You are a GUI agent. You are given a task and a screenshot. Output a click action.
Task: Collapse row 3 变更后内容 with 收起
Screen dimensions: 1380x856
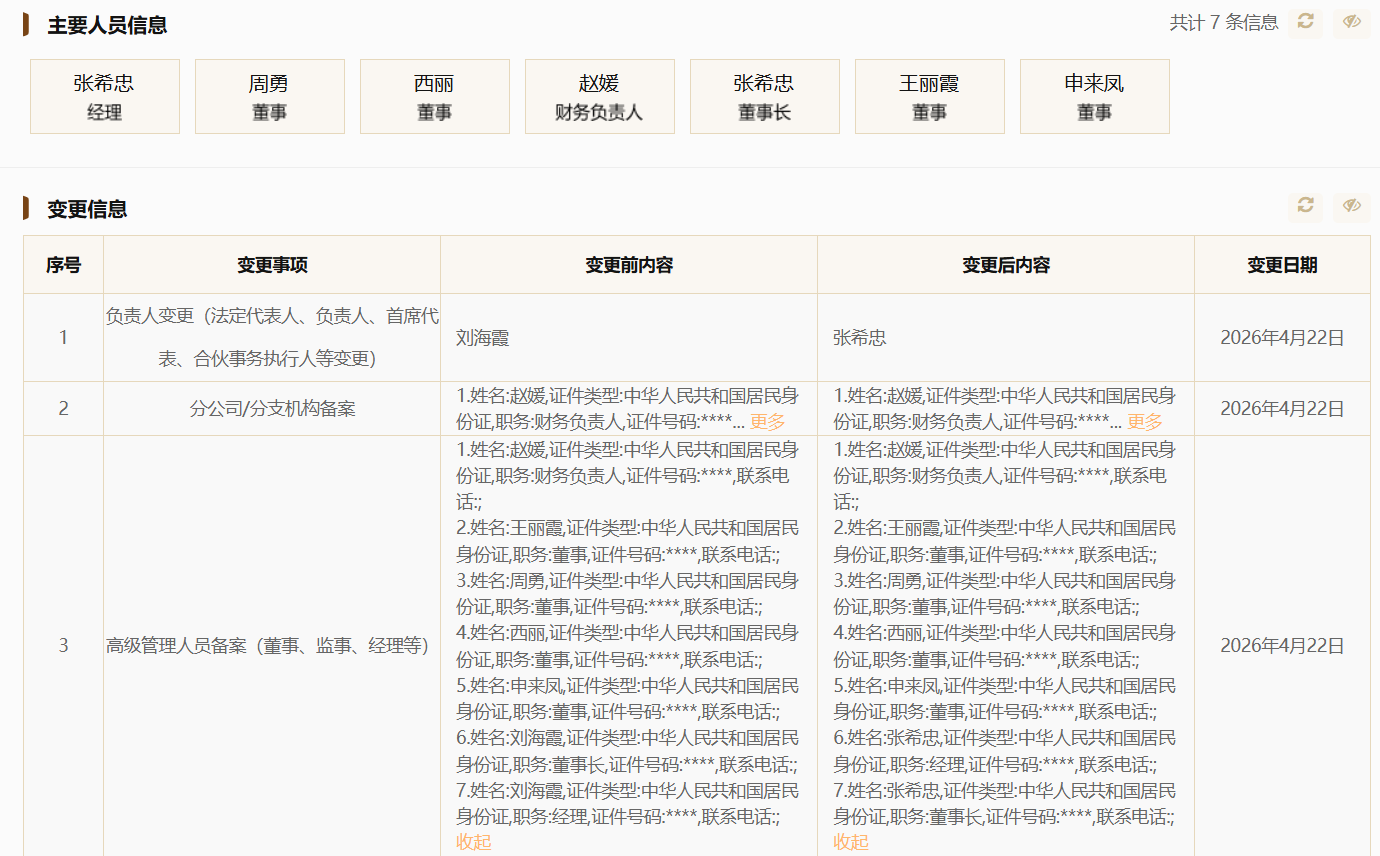[851, 842]
